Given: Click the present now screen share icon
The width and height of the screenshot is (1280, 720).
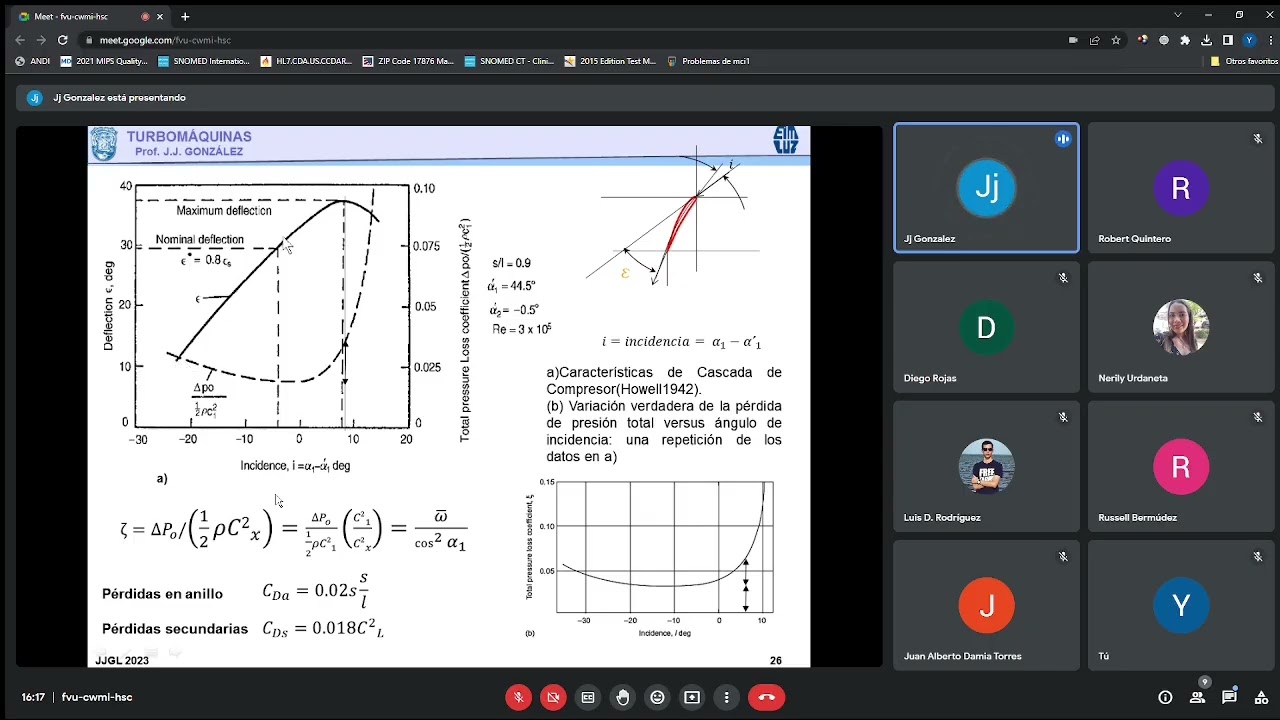Looking at the screenshot, I should (x=692, y=698).
